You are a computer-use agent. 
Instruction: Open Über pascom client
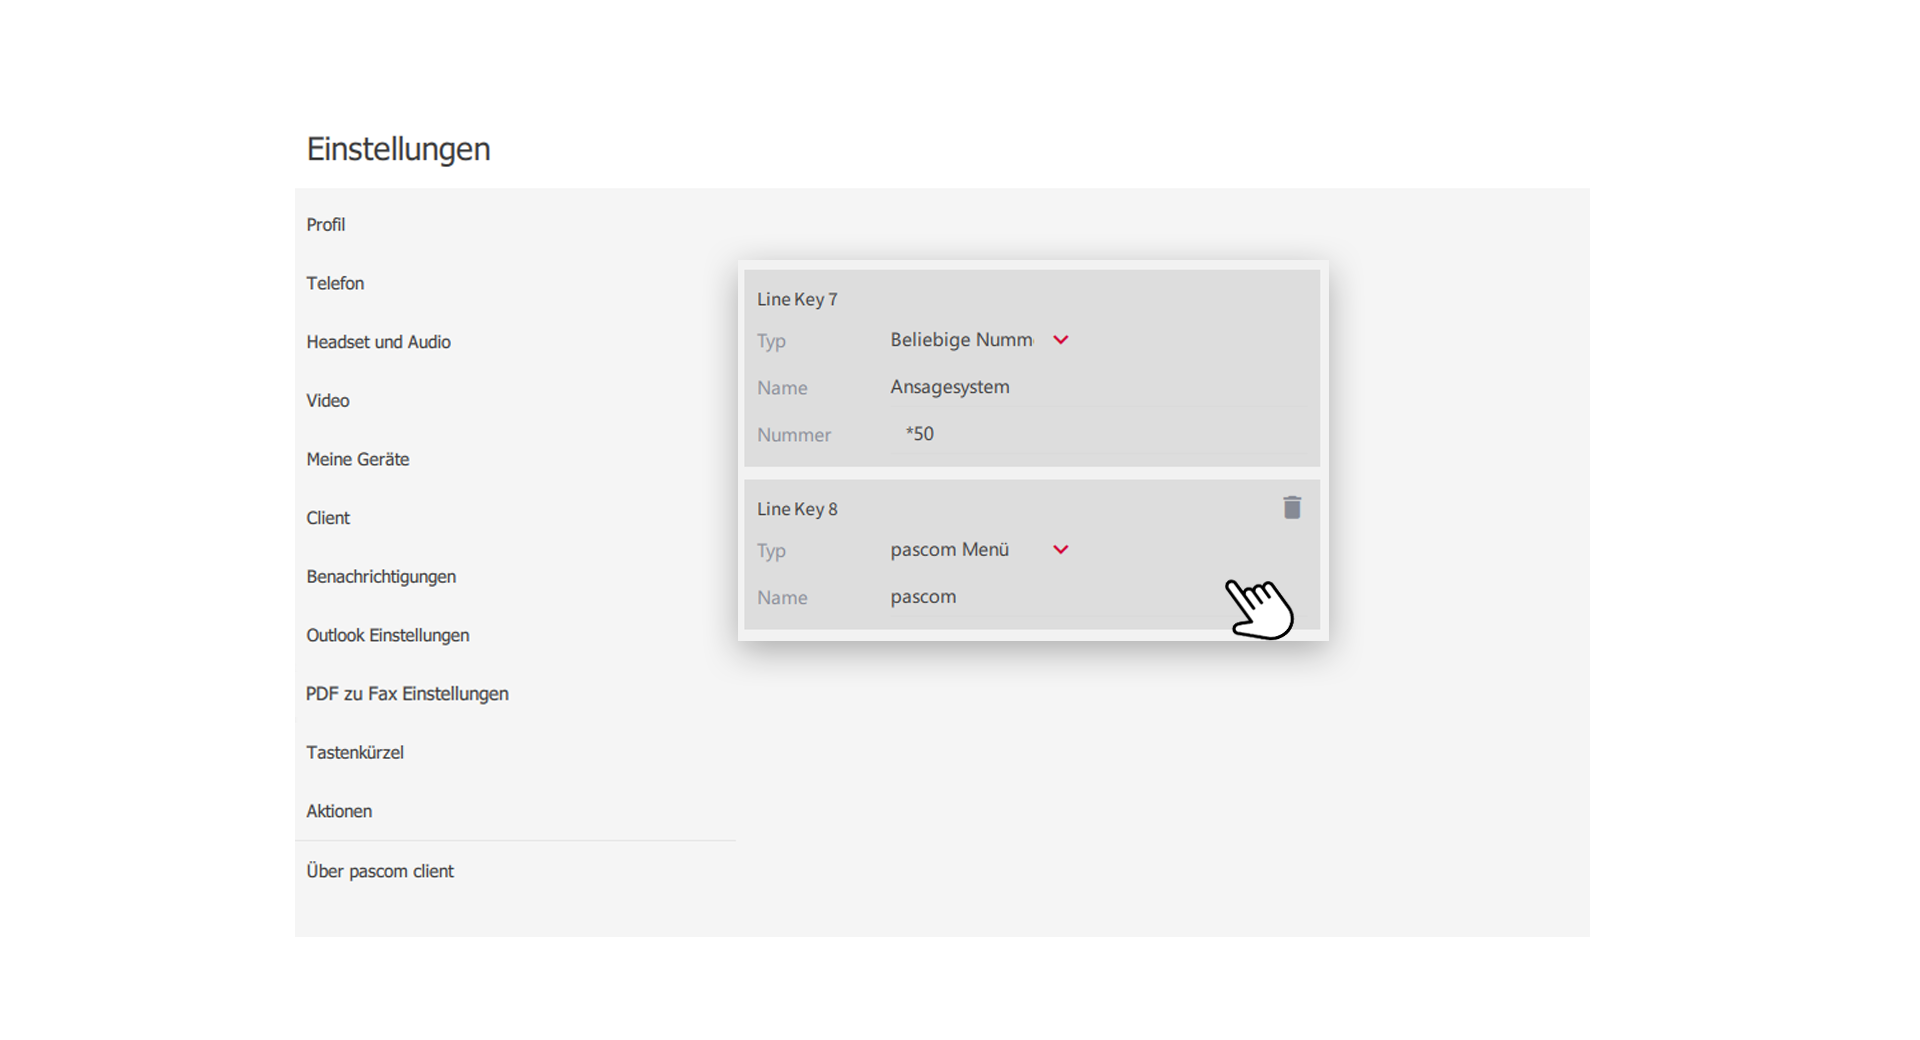pos(380,872)
